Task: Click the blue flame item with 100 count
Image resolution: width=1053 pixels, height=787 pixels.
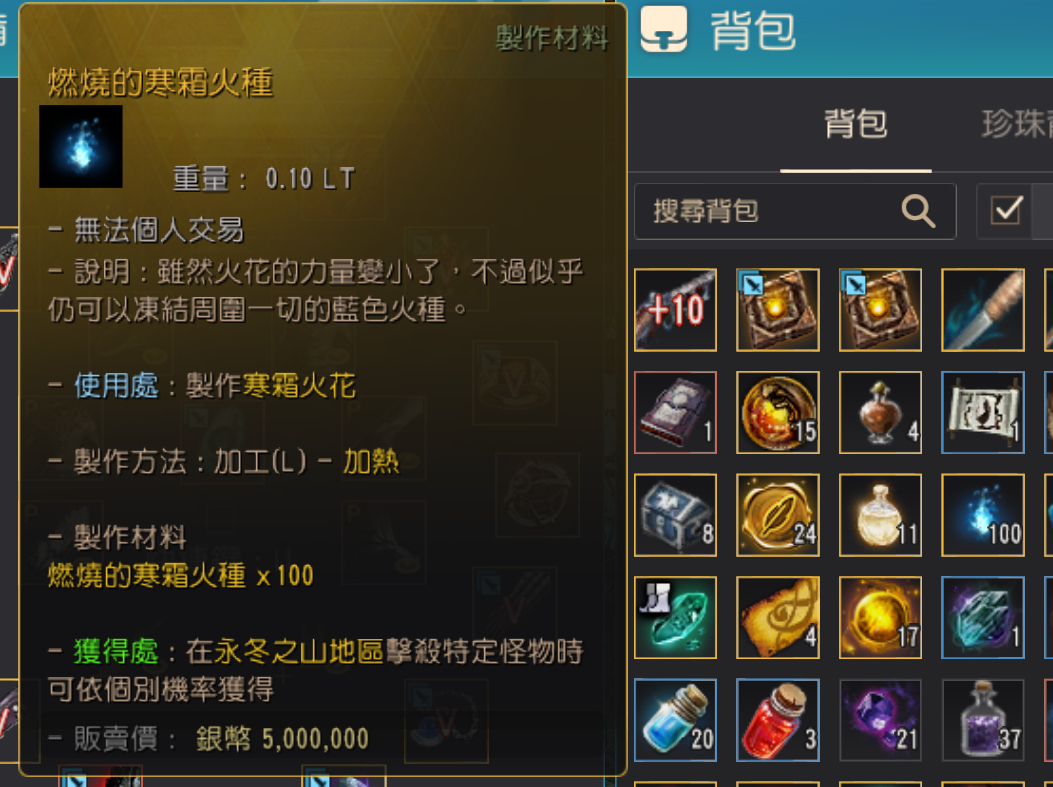Action: point(982,515)
